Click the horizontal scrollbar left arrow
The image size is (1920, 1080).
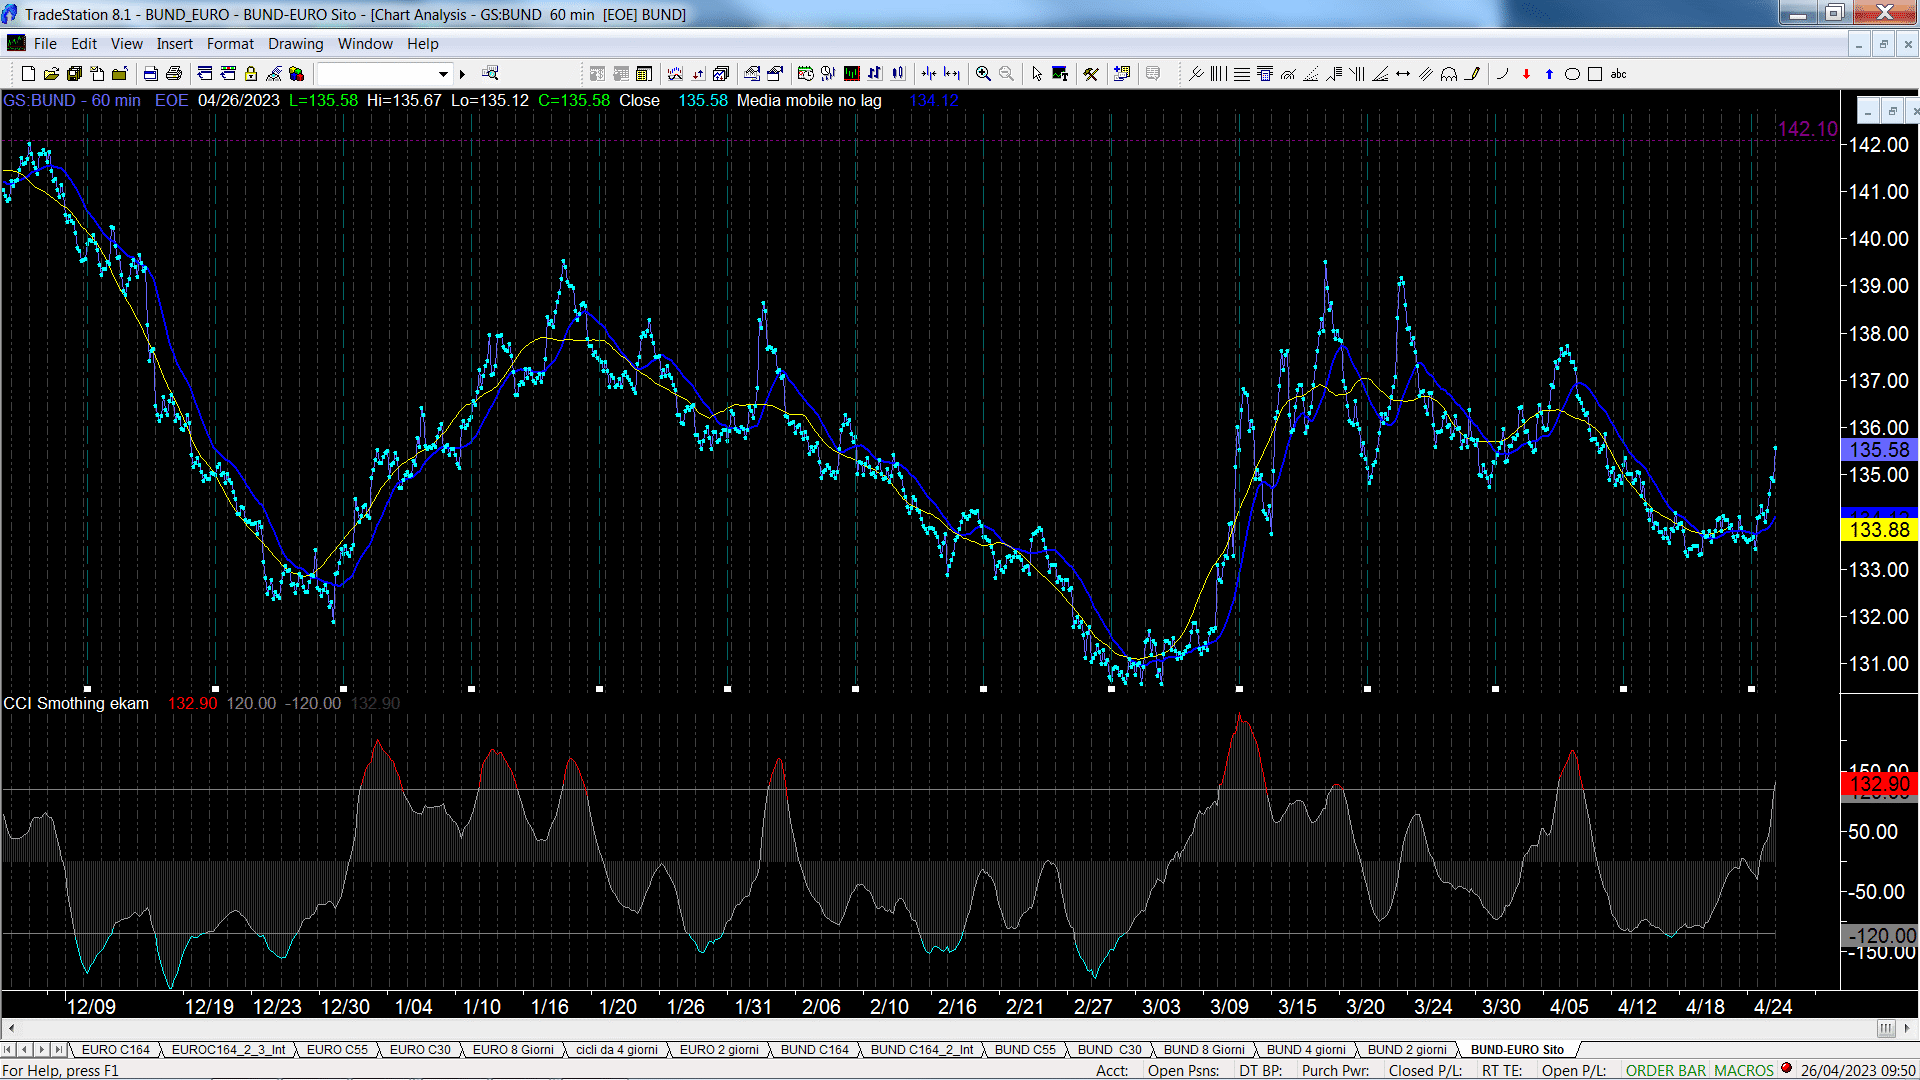click(11, 1028)
